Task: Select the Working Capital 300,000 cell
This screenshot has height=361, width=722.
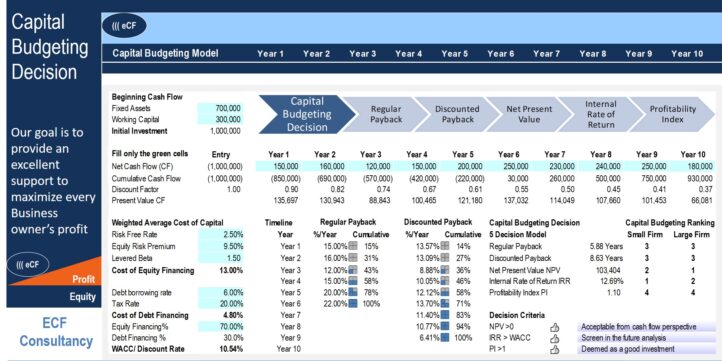Action: 220,120
